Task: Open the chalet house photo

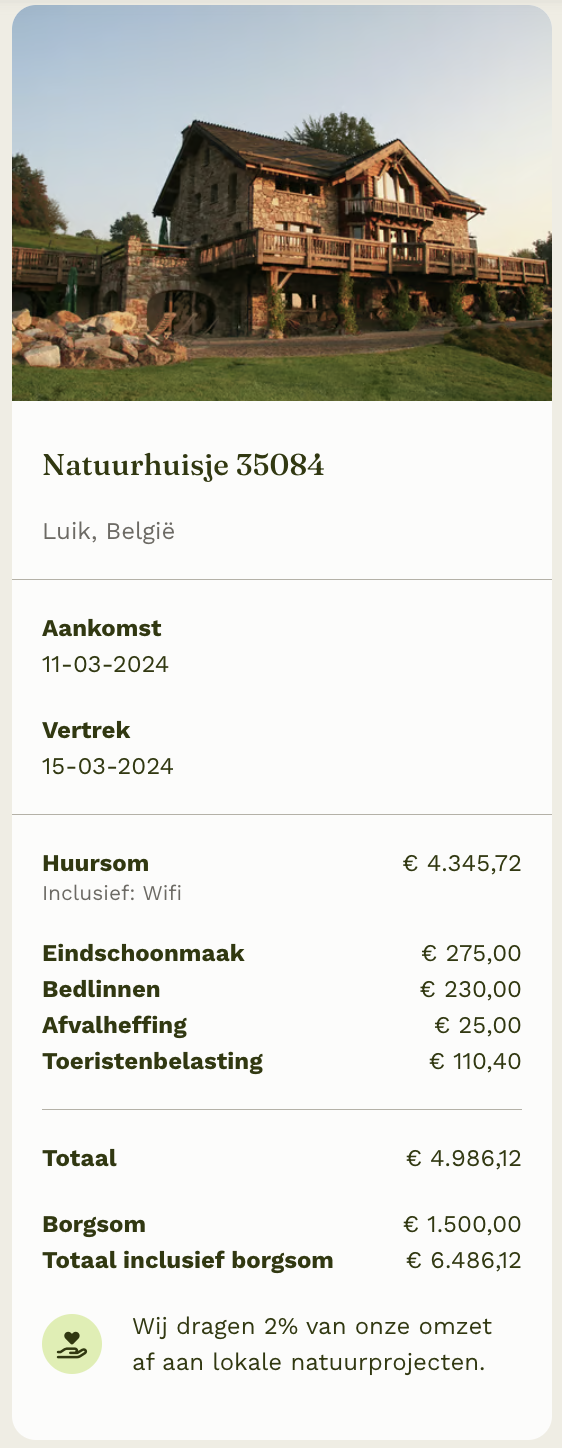Action: coord(282,203)
